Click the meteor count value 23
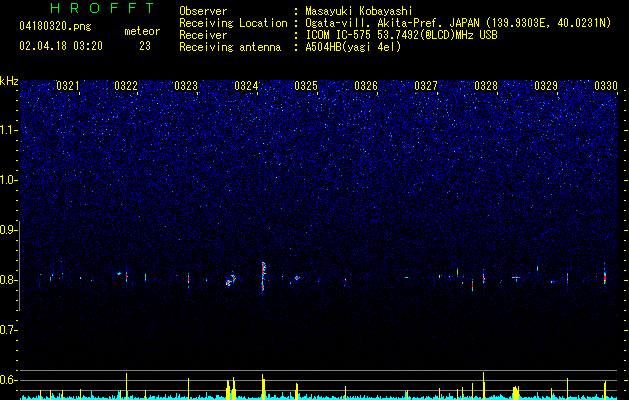Image resolution: width=629 pixels, height=400 pixels. 145,46
